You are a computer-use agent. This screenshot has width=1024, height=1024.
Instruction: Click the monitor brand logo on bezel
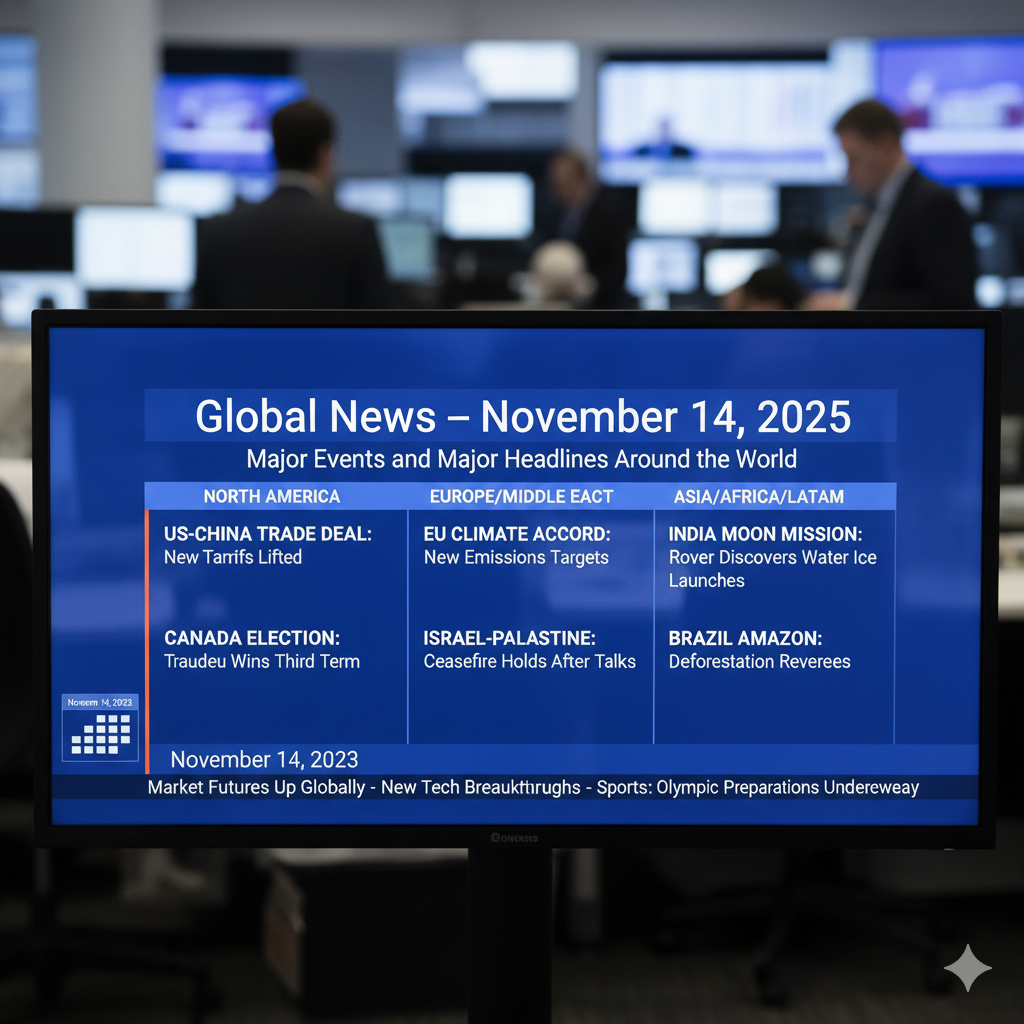514,837
